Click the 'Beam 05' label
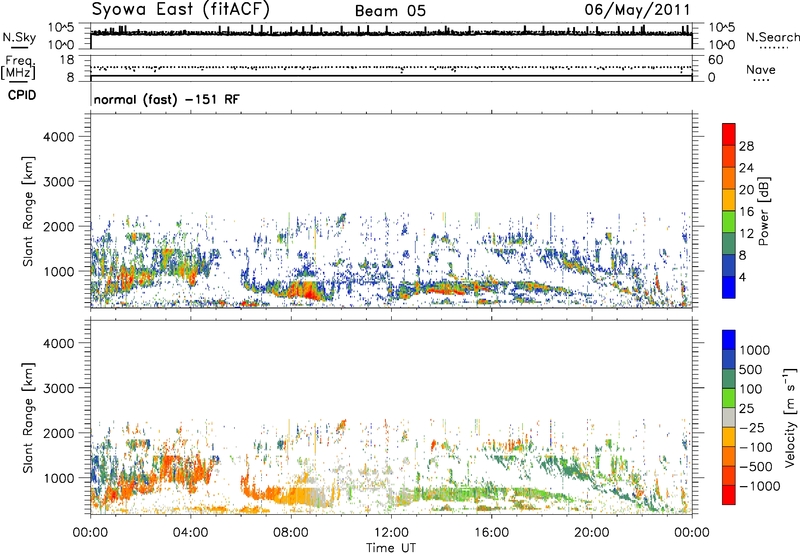800x554 pixels. 390,11
